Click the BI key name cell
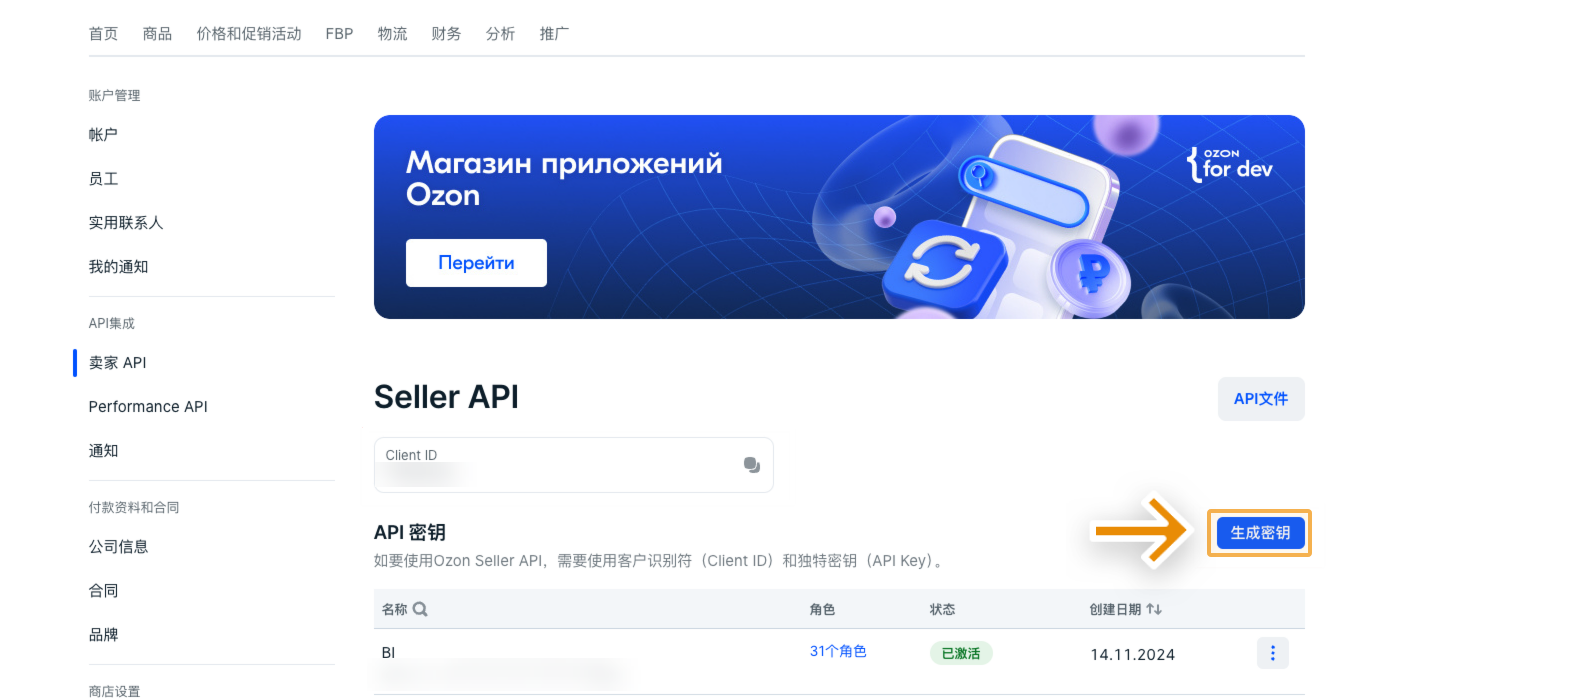Image resolution: width=1570 pixels, height=698 pixels. (388, 653)
